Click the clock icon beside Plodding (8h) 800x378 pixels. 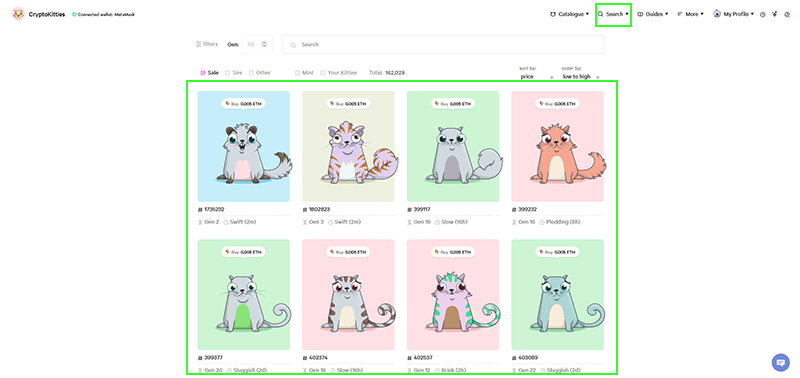[542, 222]
